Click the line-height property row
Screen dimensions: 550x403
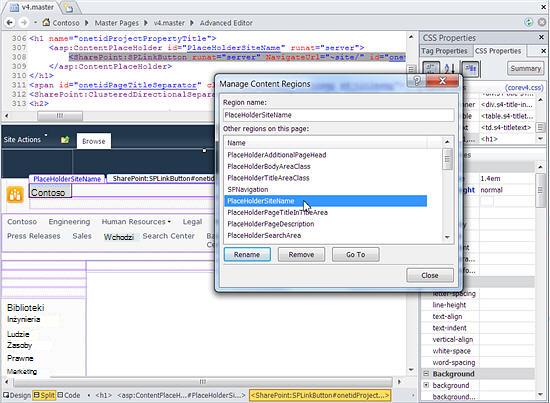(x=479, y=305)
